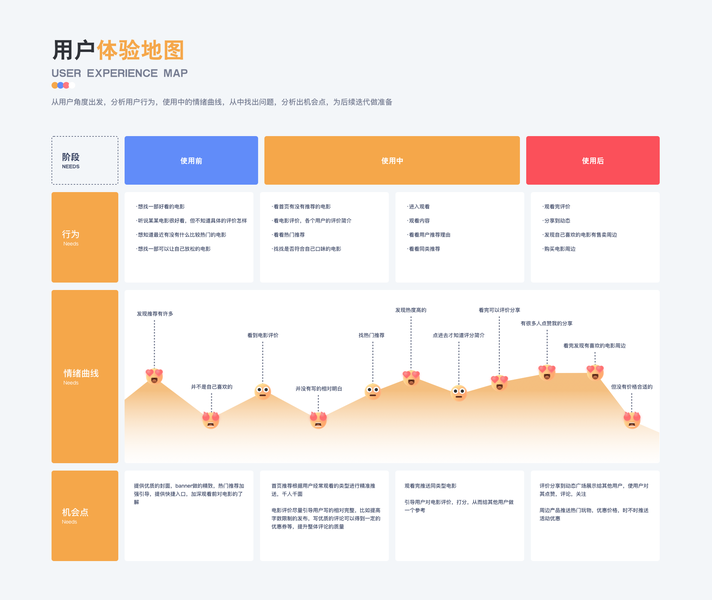Click the USER EXPERIENCE MAP subtitle
This screenshot has width=712, height=600.
(x=119, y=73)
